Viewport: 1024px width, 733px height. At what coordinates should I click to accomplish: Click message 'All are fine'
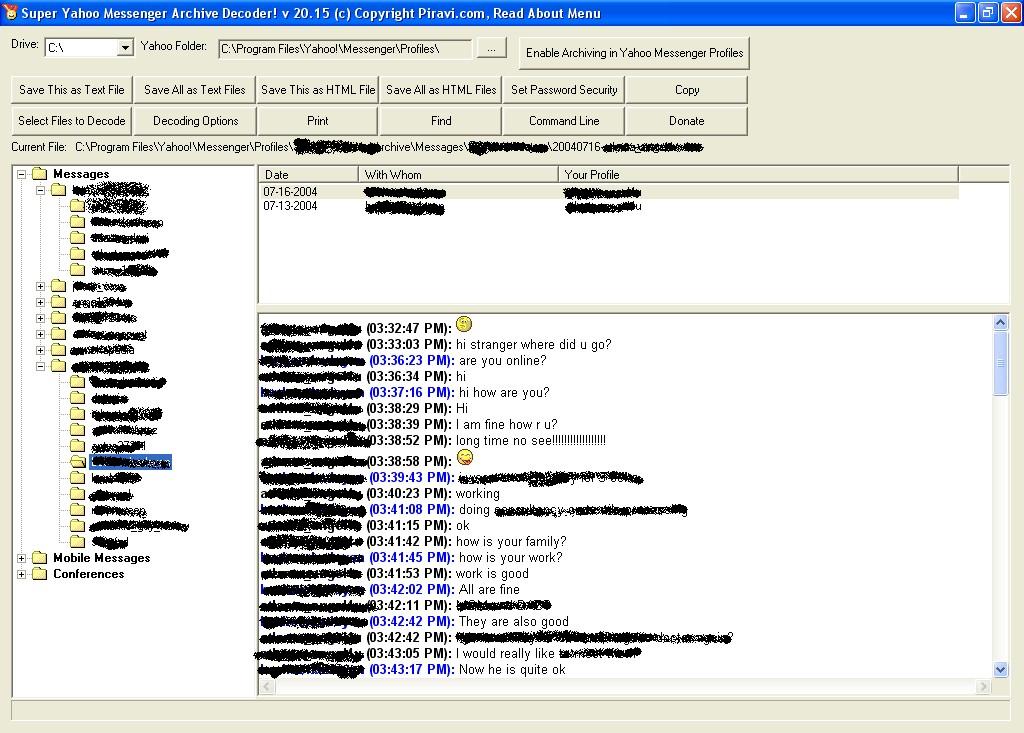(489, 589)
